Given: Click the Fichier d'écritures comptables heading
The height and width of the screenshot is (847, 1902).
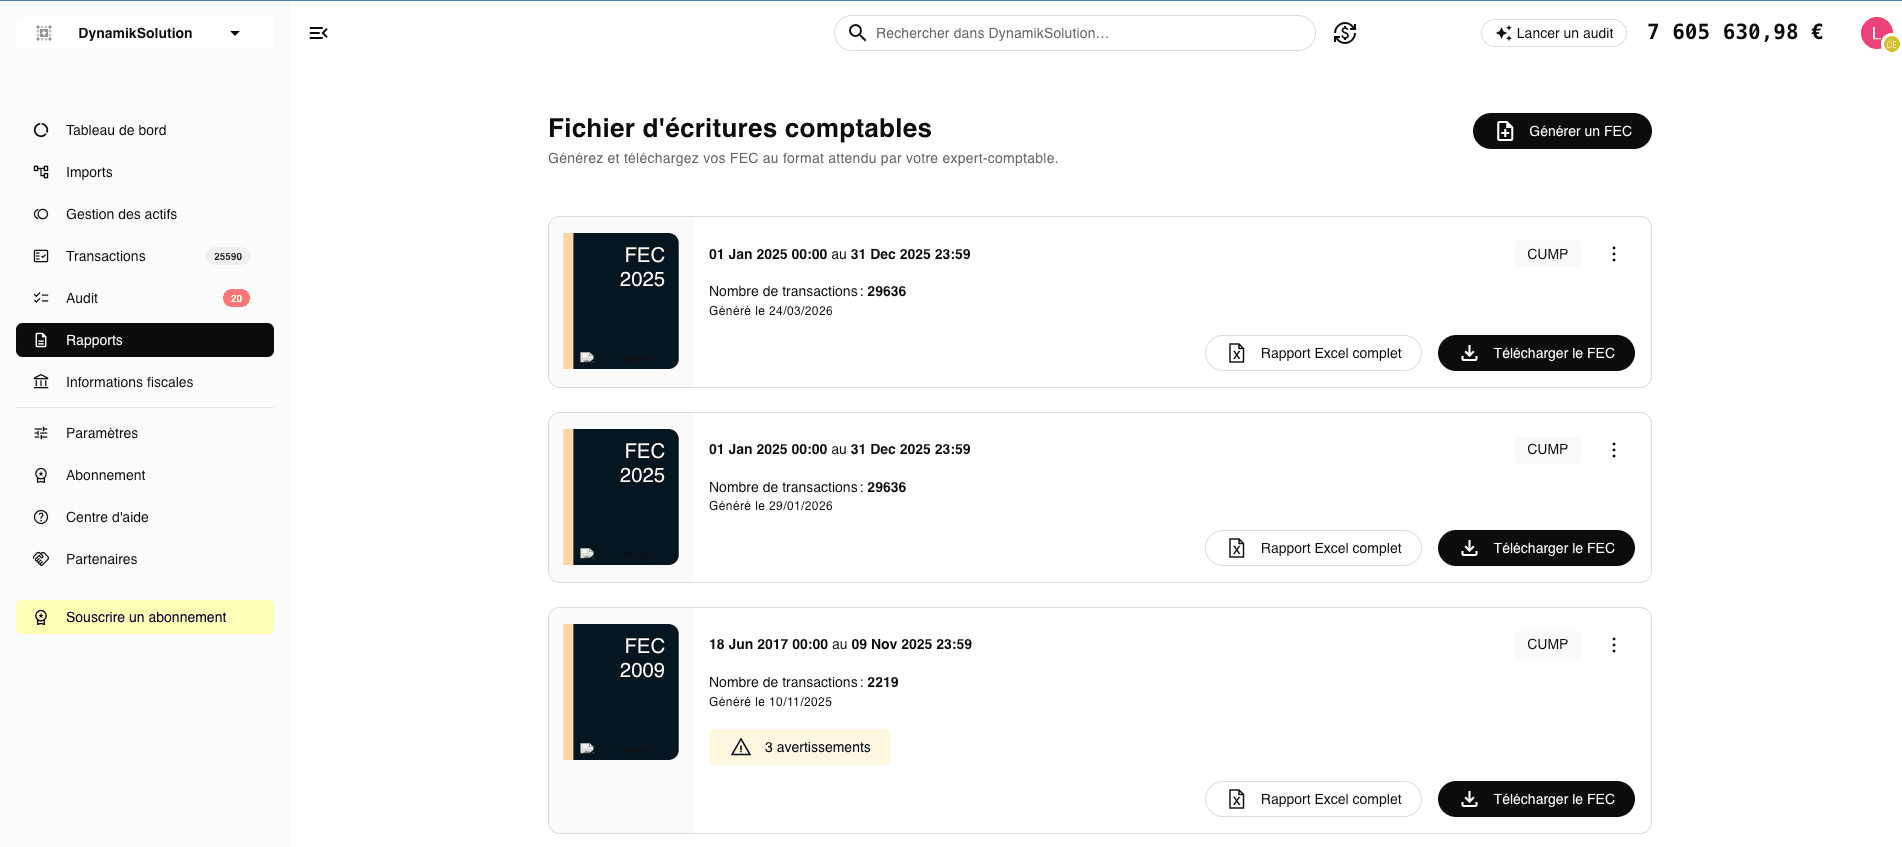Looking at the screenshot, I should click(740, 128).
